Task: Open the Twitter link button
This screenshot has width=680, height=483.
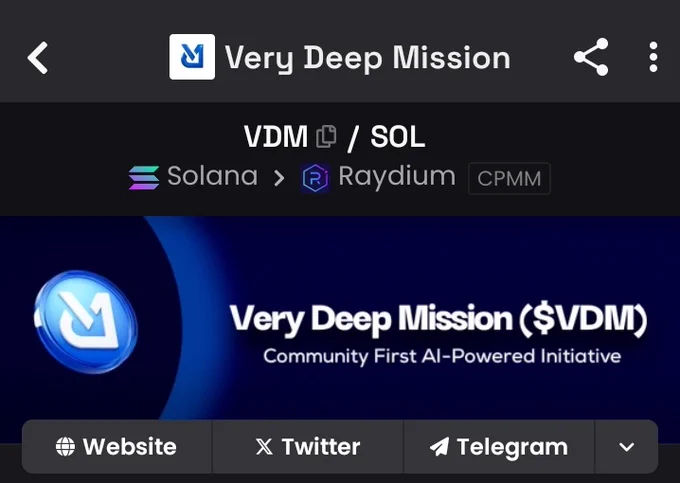Action: [307, 447]
